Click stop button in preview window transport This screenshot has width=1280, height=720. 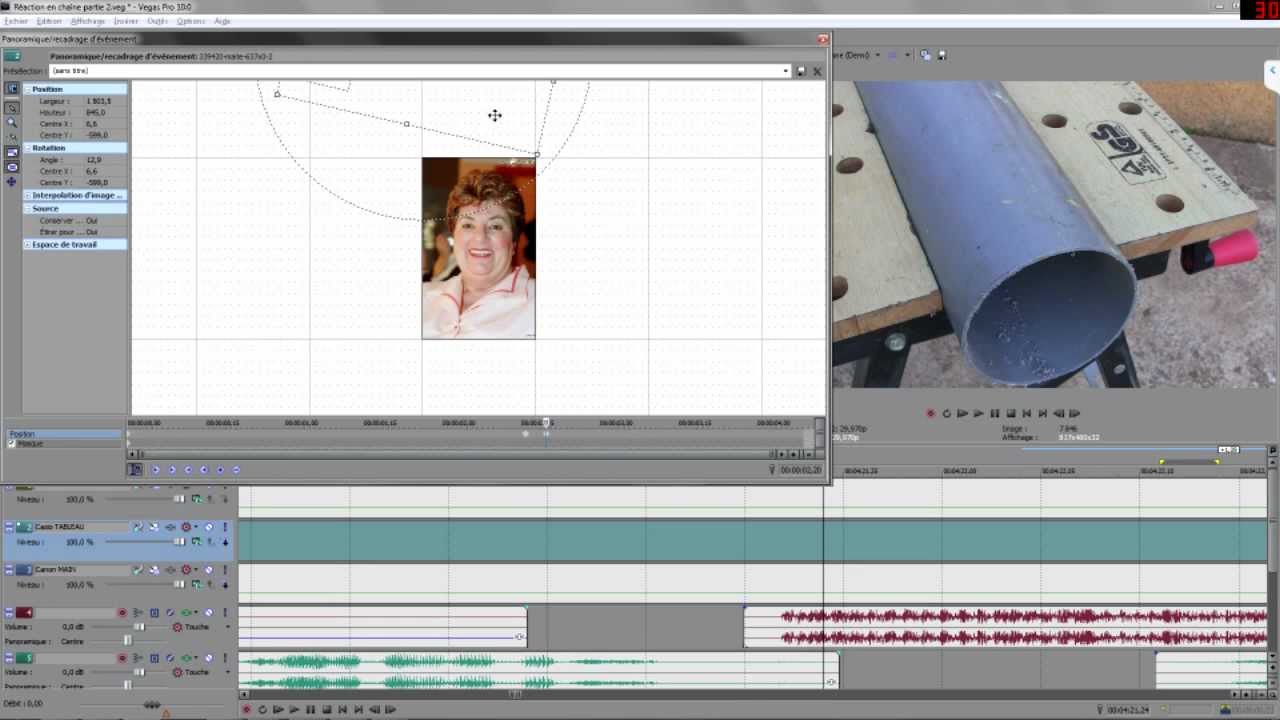1011,413
